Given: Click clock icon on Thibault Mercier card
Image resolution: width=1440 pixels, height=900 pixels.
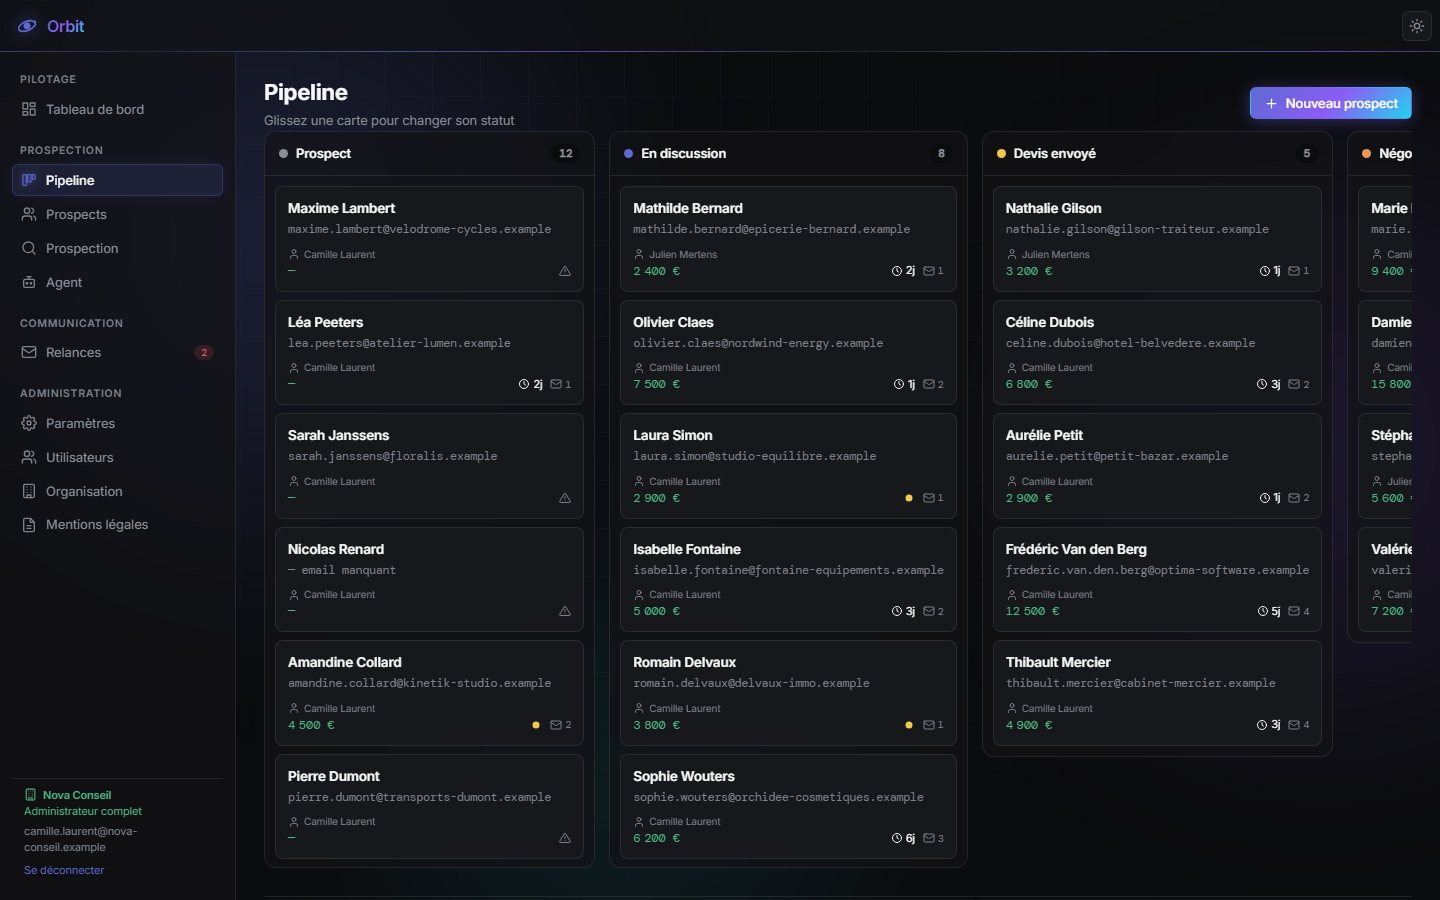Looking at the screenshot, I should [x=1263, y=725].
